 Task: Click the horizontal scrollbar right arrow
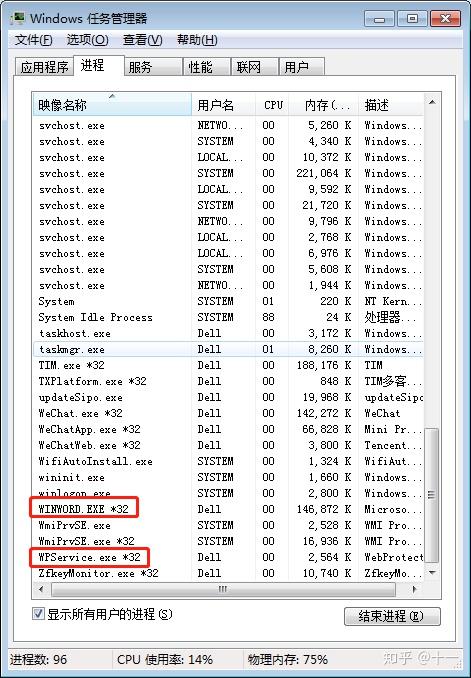pos(415,589)
